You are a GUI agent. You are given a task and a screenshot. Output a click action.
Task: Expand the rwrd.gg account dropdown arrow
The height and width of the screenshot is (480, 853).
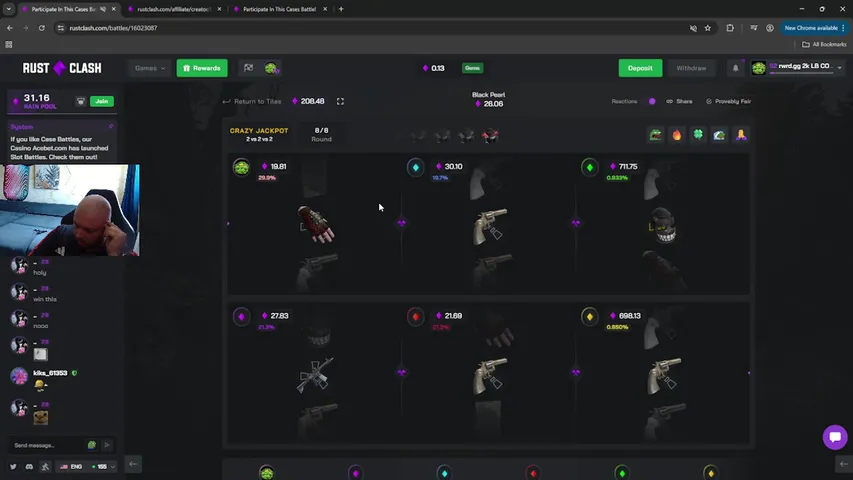pos(839,68)
